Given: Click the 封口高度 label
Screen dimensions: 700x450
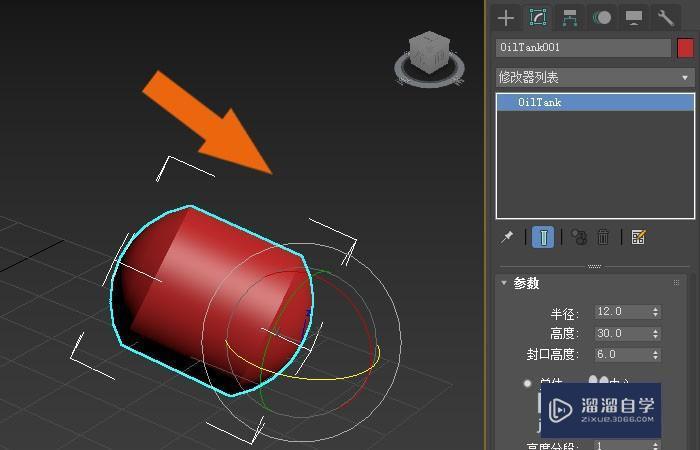Looking at the screenshot, I should point(553,355).
